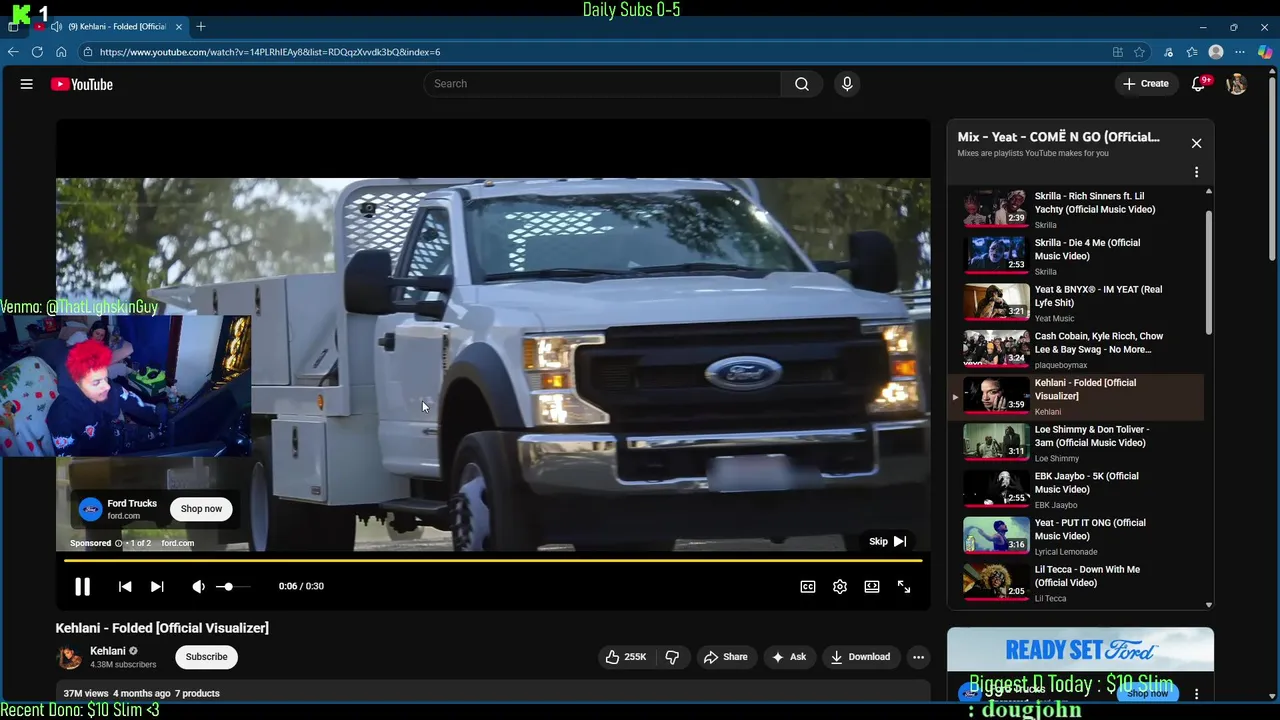The width and height of the screenshot is (1280, 720).
Task: Click Shop now on Ford Trucks ad
Action: 201,509
